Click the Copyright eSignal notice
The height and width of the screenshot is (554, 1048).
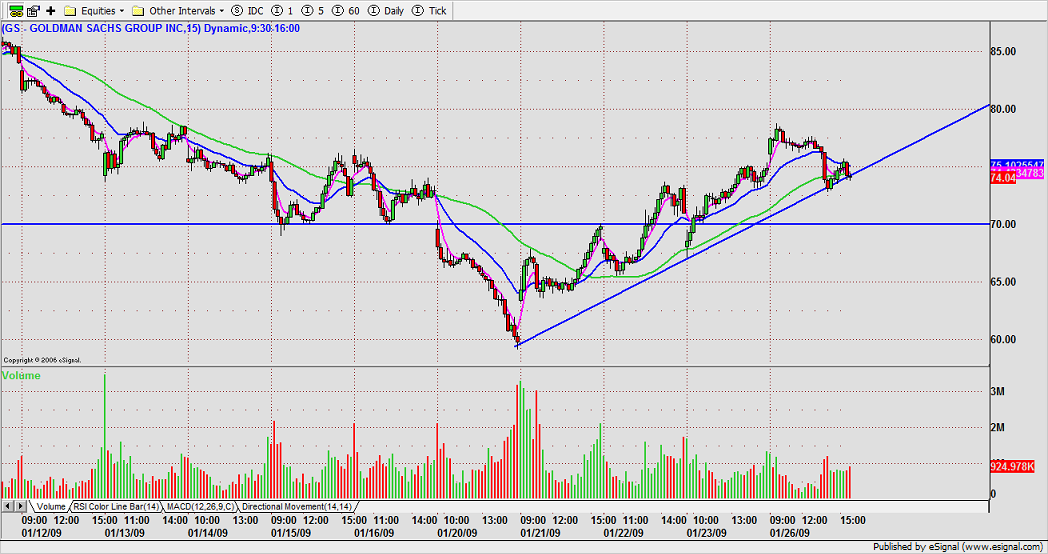pos(42,360)
